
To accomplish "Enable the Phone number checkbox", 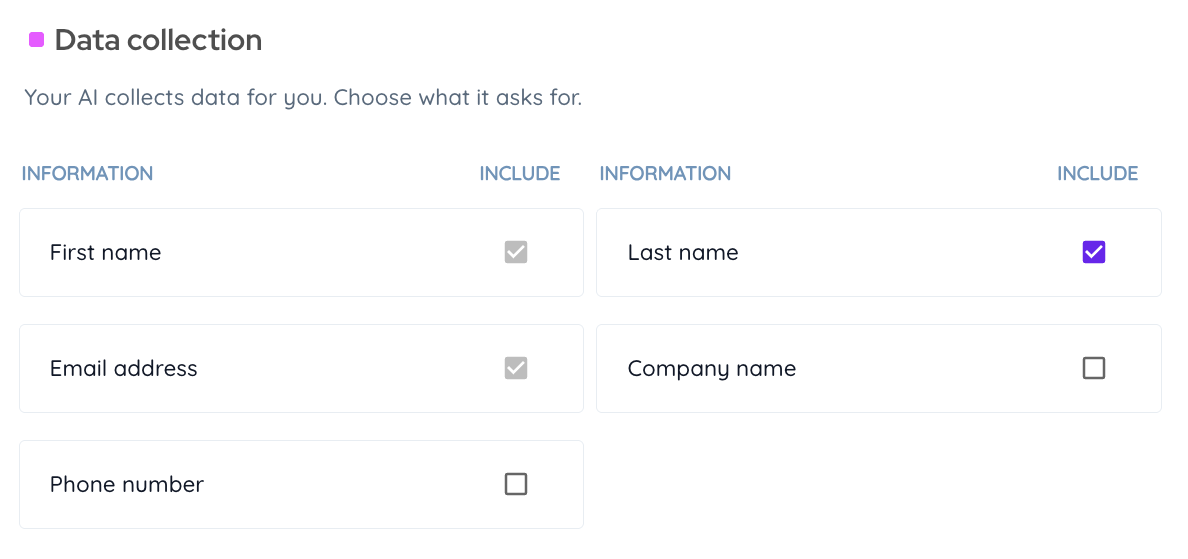I will 516,484.
